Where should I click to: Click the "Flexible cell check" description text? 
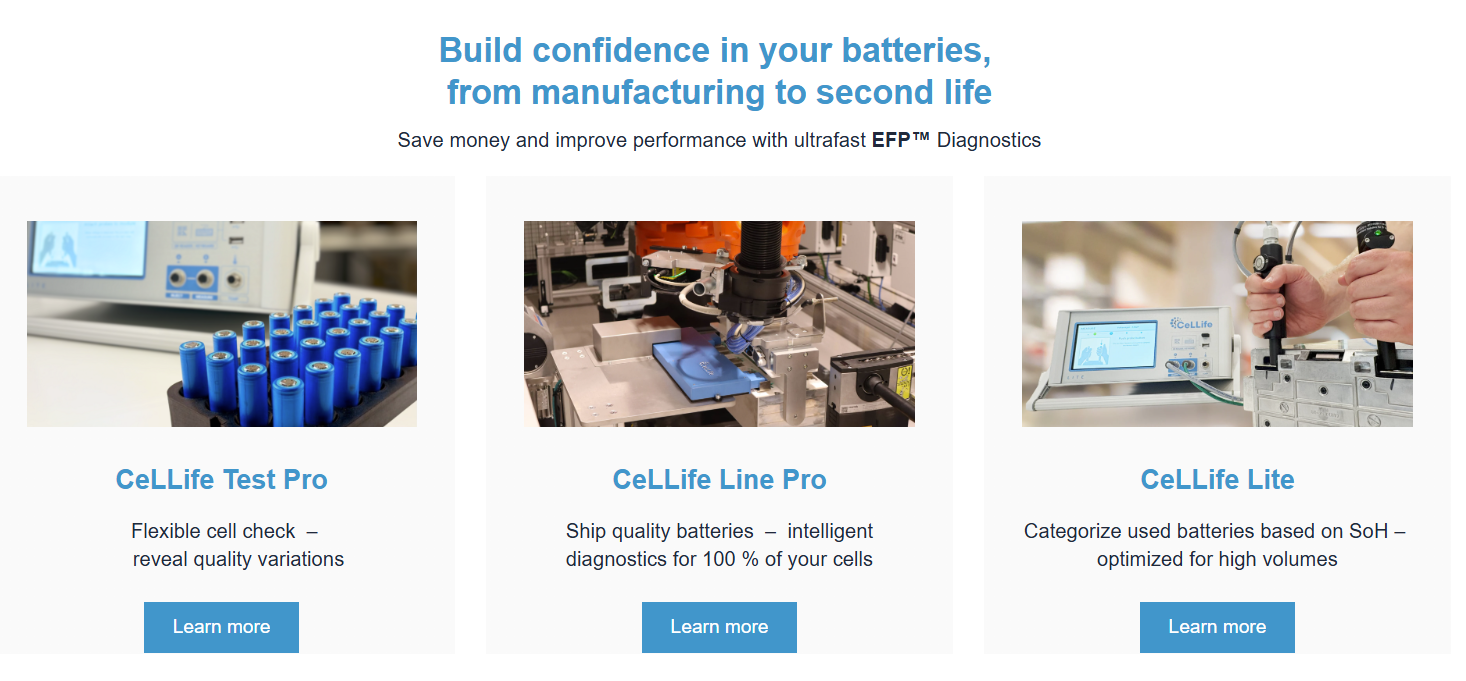coord(237,544)
